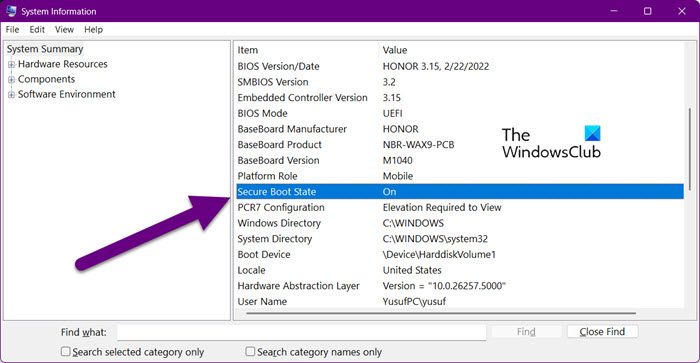Open the Help menu
700x363 pixels.
click(x=93, y=29)
